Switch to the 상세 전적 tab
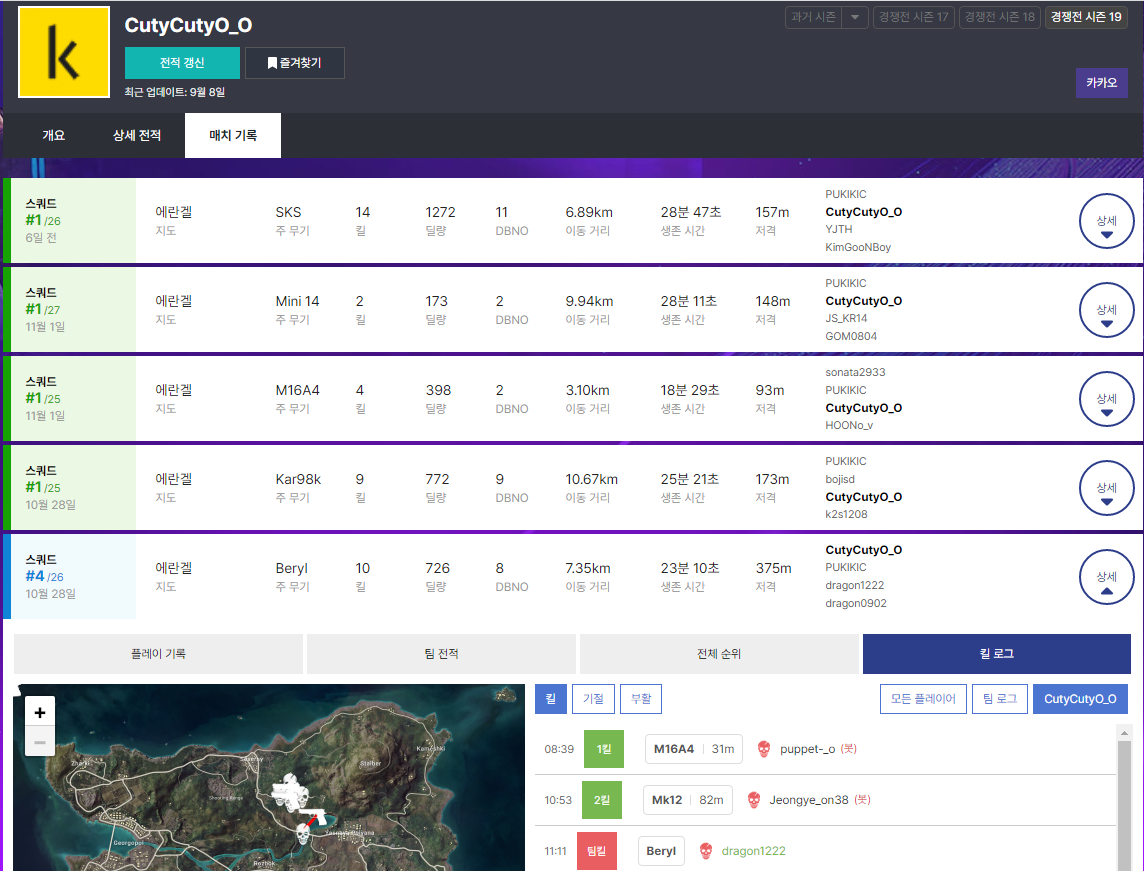The height and width of the screenshot is (871, 1144). coord(136,135)
